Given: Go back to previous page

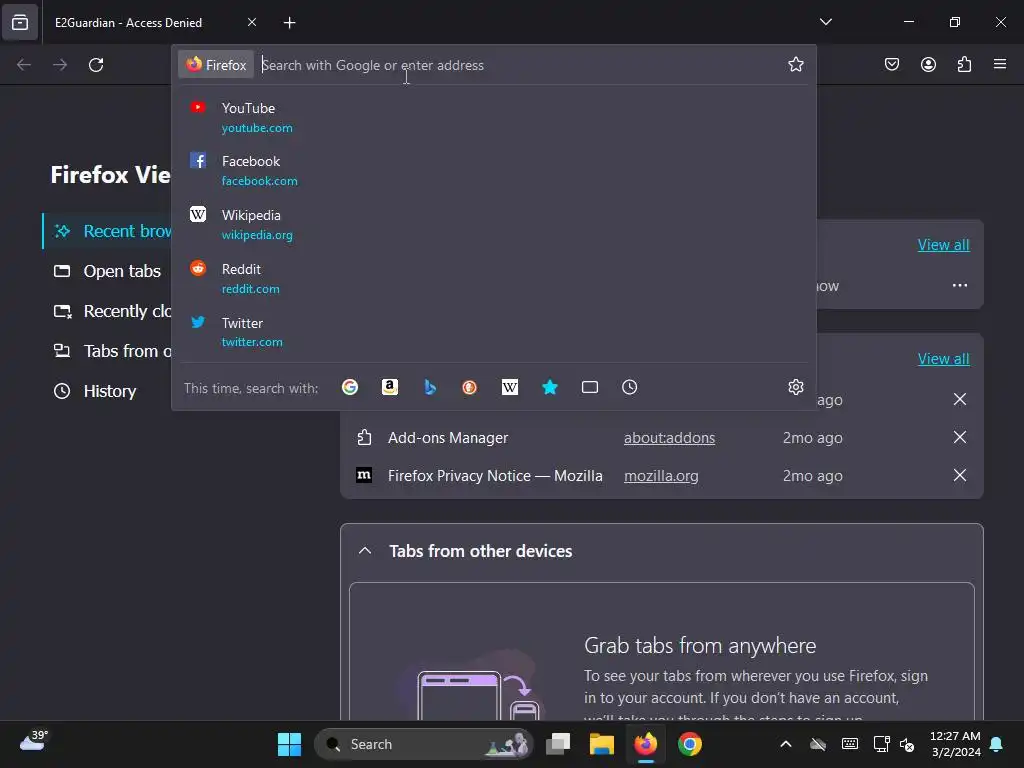Looking at the screenshot, I should tap(24, 65).
